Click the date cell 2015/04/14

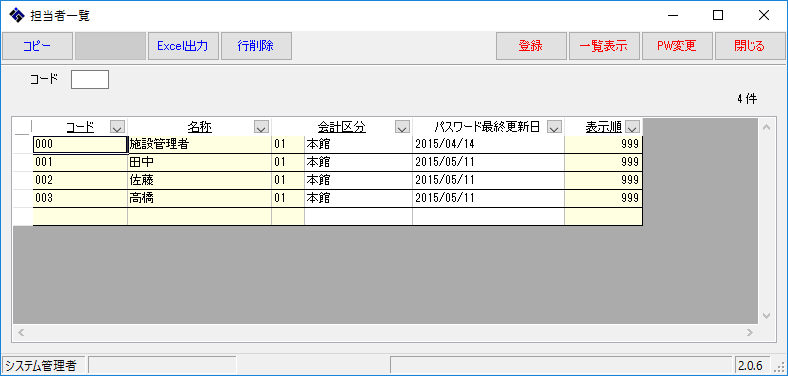pos(488,144)
